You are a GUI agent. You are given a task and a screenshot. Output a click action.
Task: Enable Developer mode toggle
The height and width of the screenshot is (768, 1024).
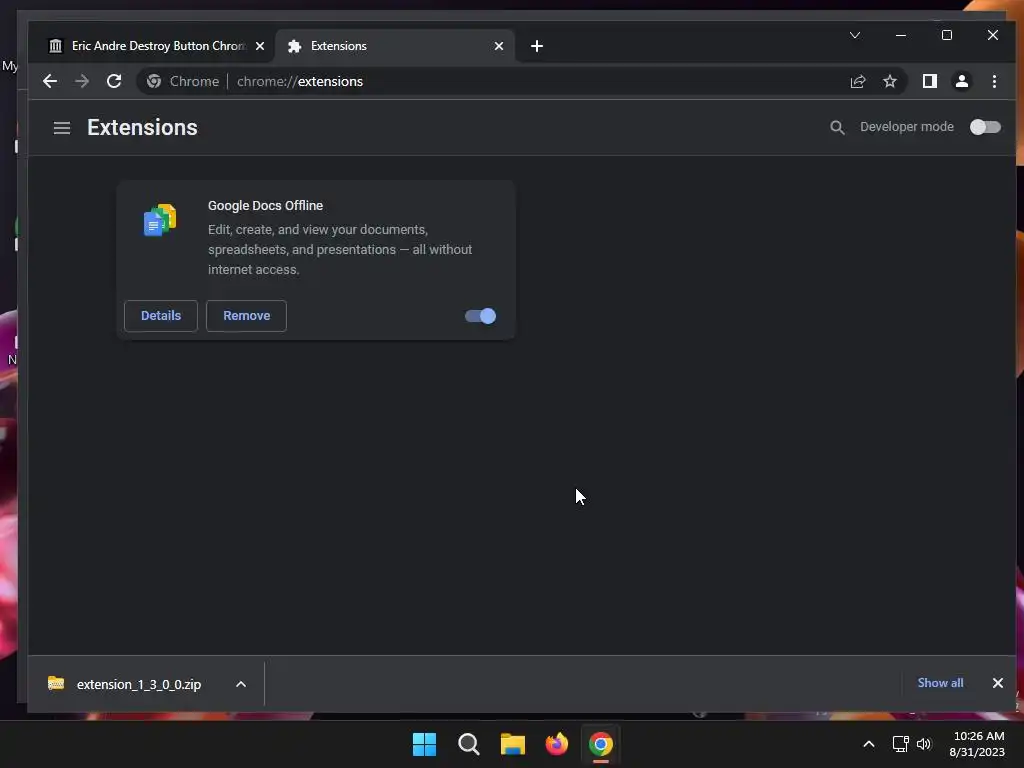985,127
